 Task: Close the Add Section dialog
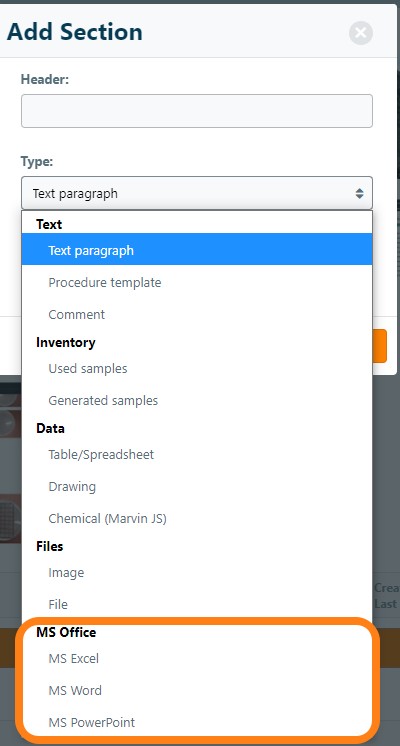coord(361,33)
